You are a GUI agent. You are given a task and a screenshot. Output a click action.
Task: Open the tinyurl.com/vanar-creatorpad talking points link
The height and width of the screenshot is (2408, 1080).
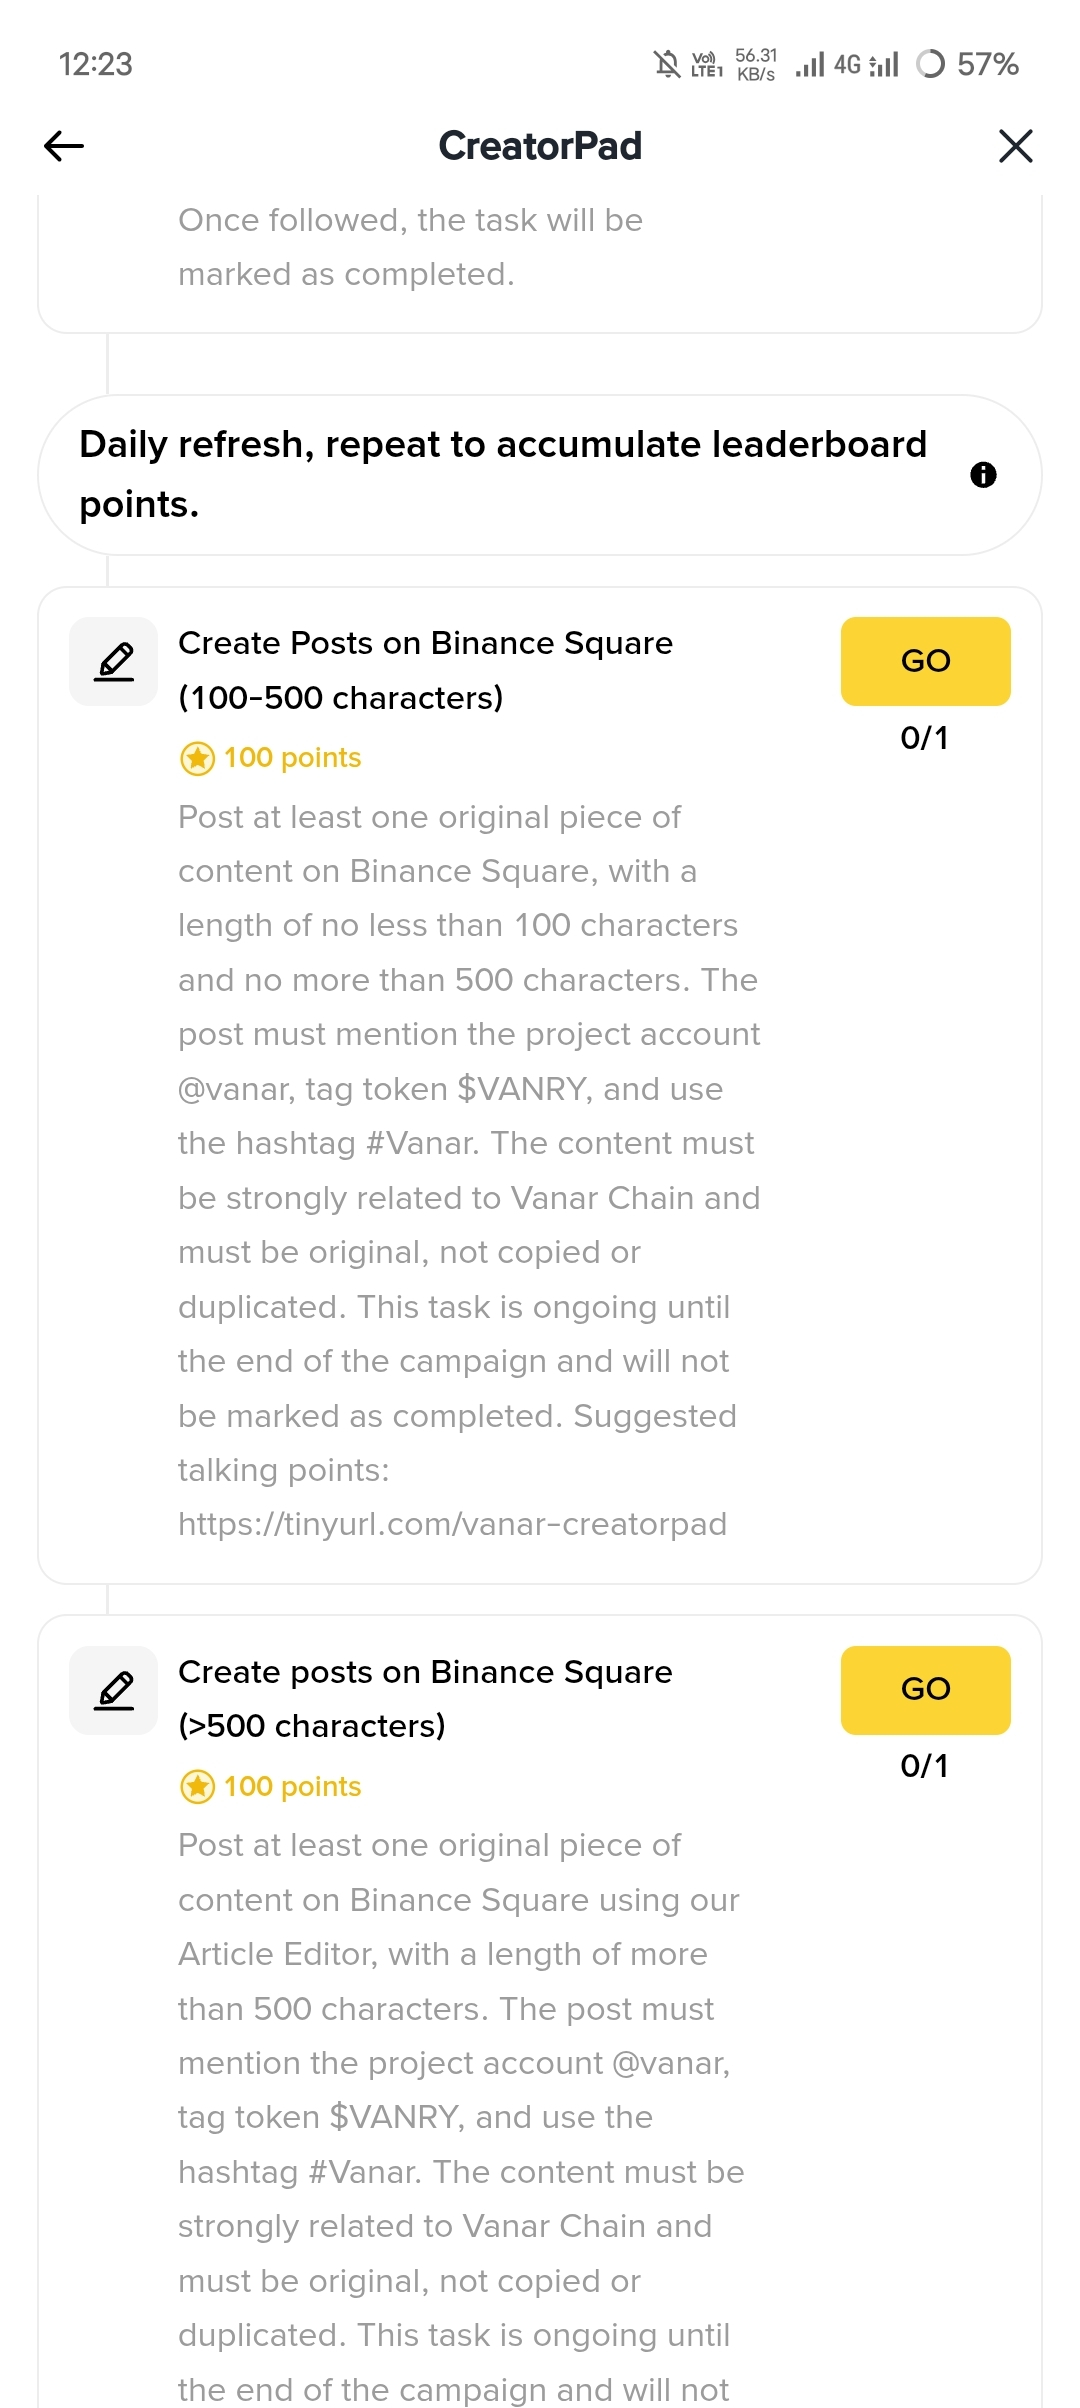click(452, 1525)
